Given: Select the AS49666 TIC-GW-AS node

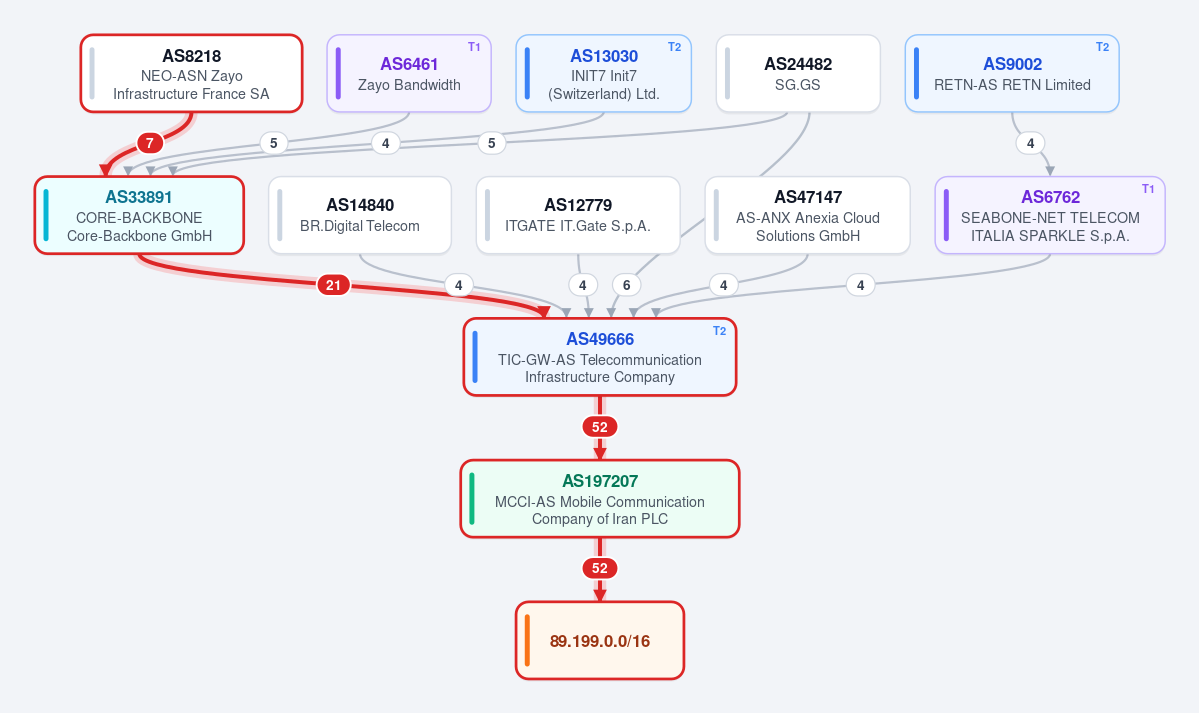Looking at the screenshot, I should click(600, 357).
